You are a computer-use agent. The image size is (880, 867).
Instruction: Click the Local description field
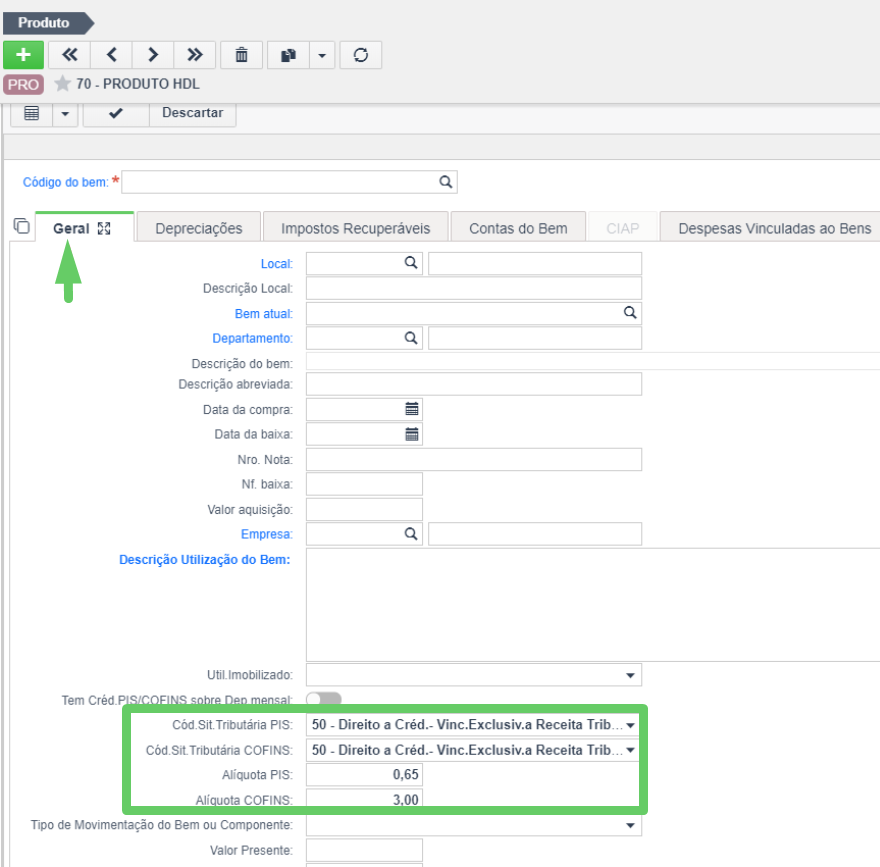[535, 264]
